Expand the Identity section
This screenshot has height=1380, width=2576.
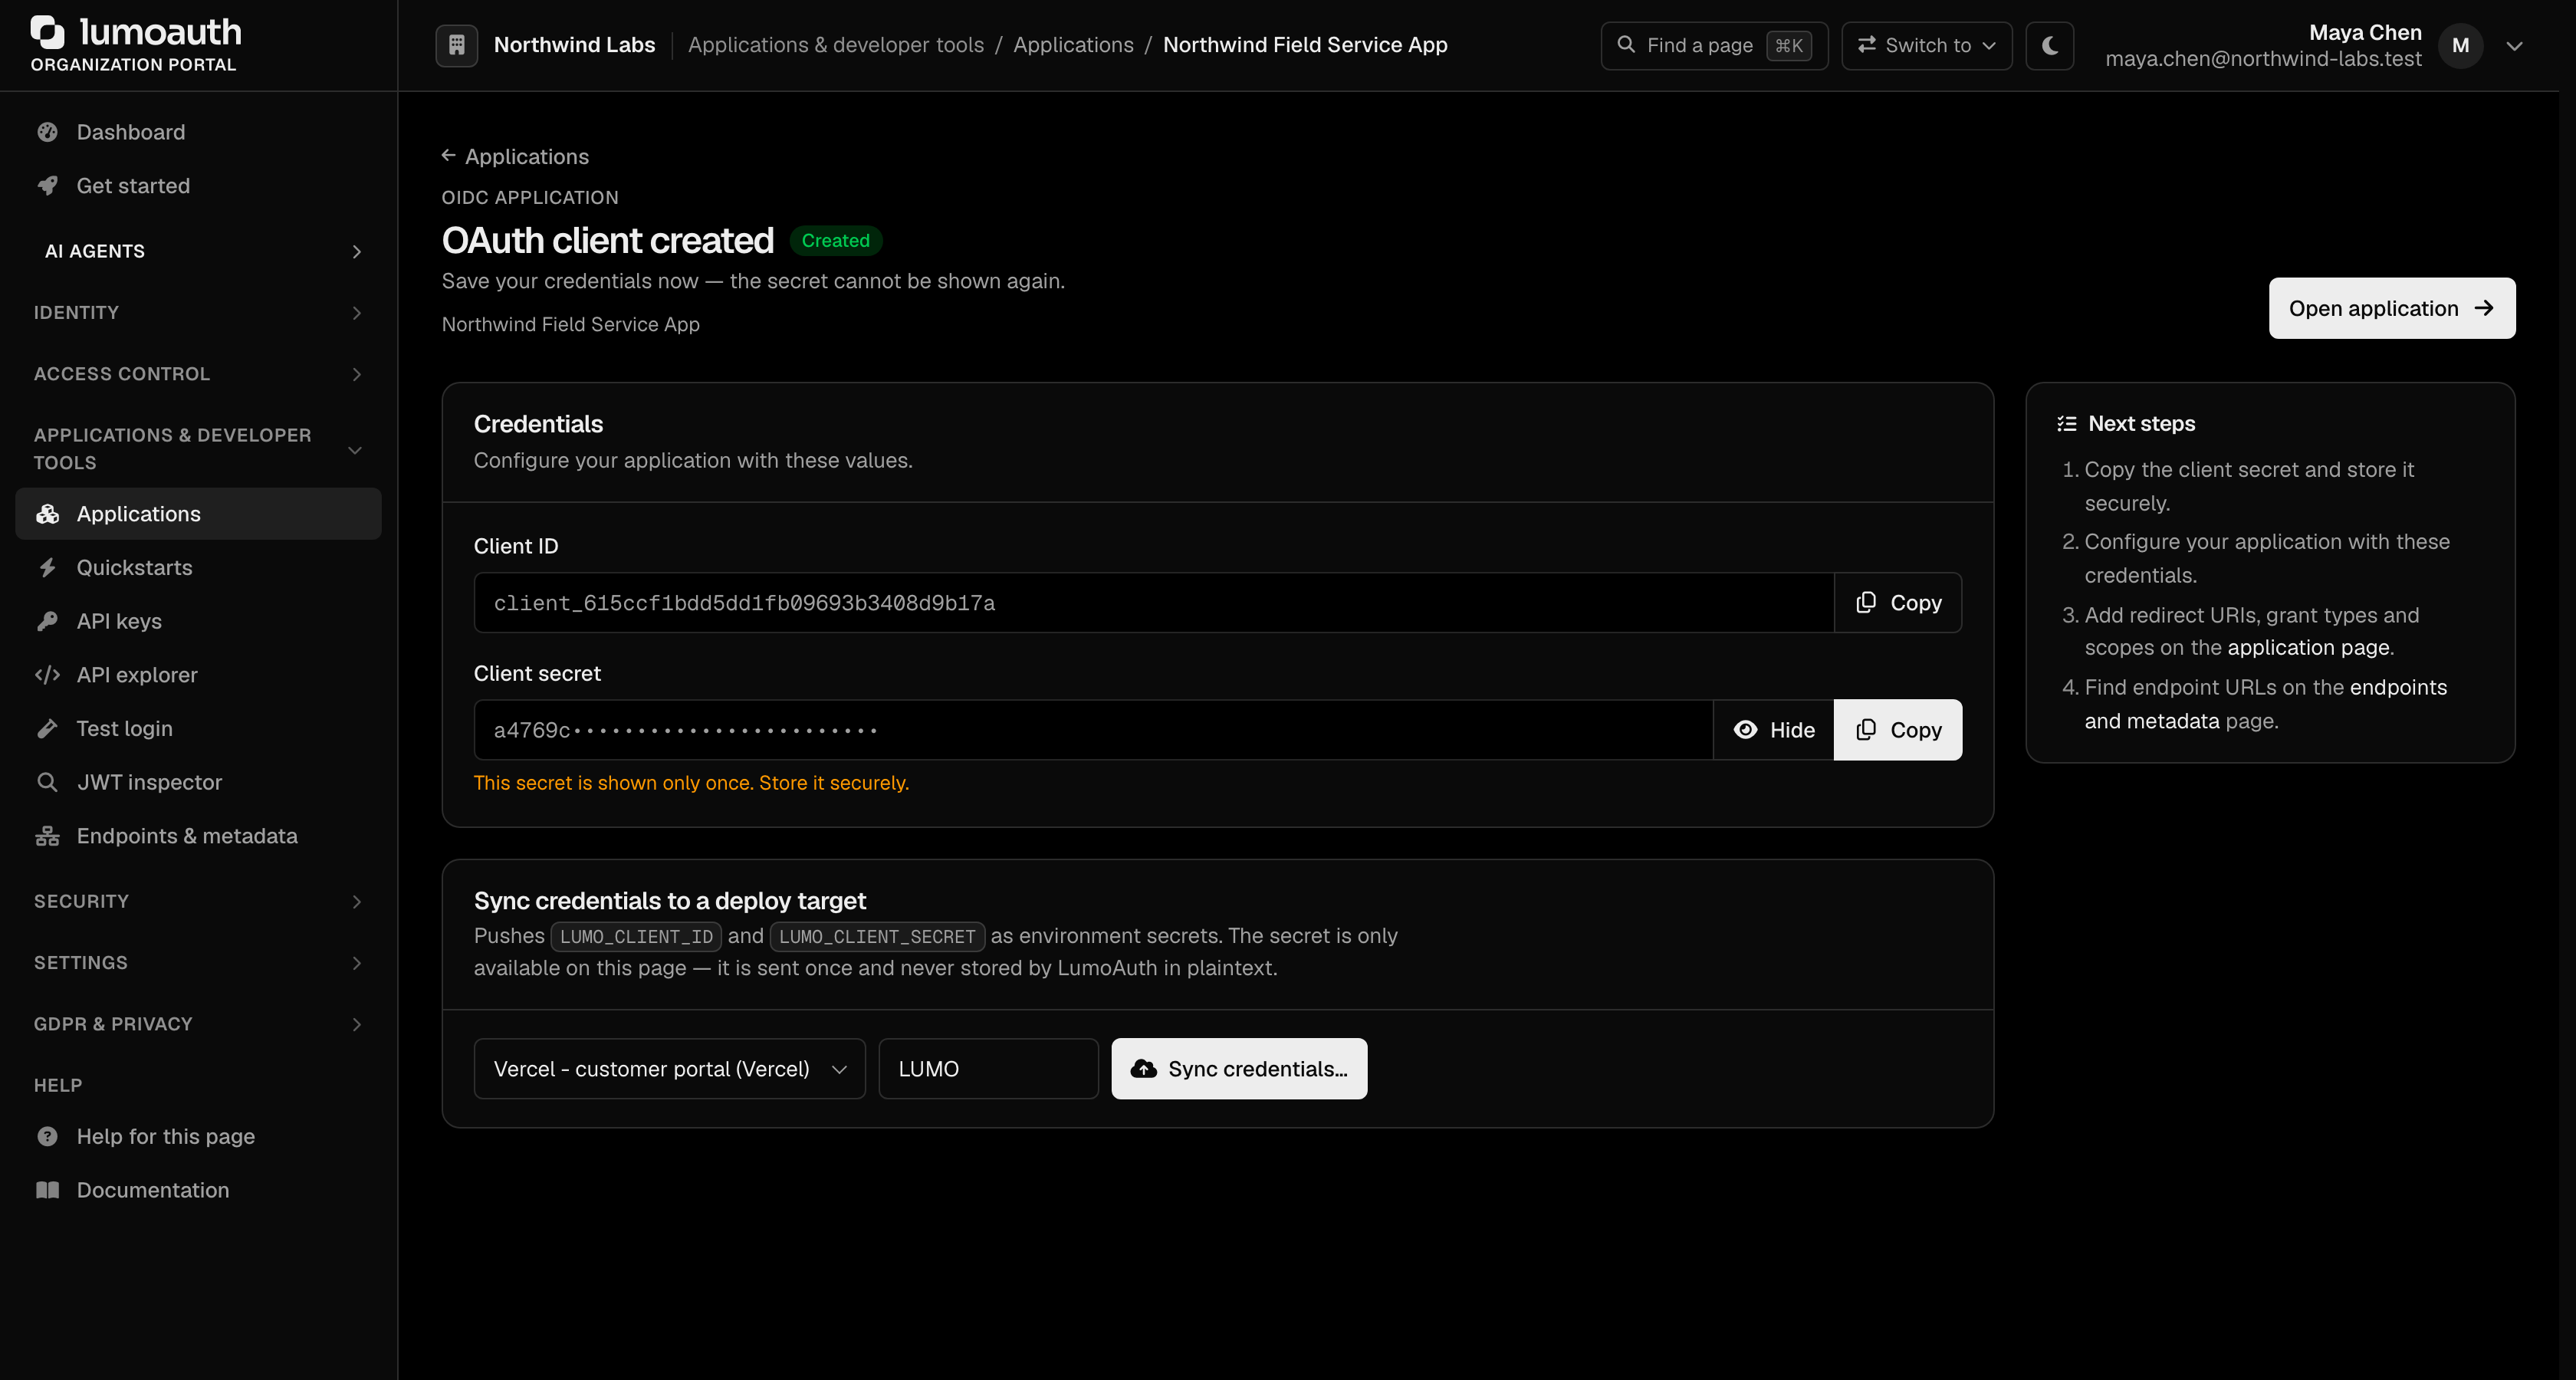(x=198, y=313)
